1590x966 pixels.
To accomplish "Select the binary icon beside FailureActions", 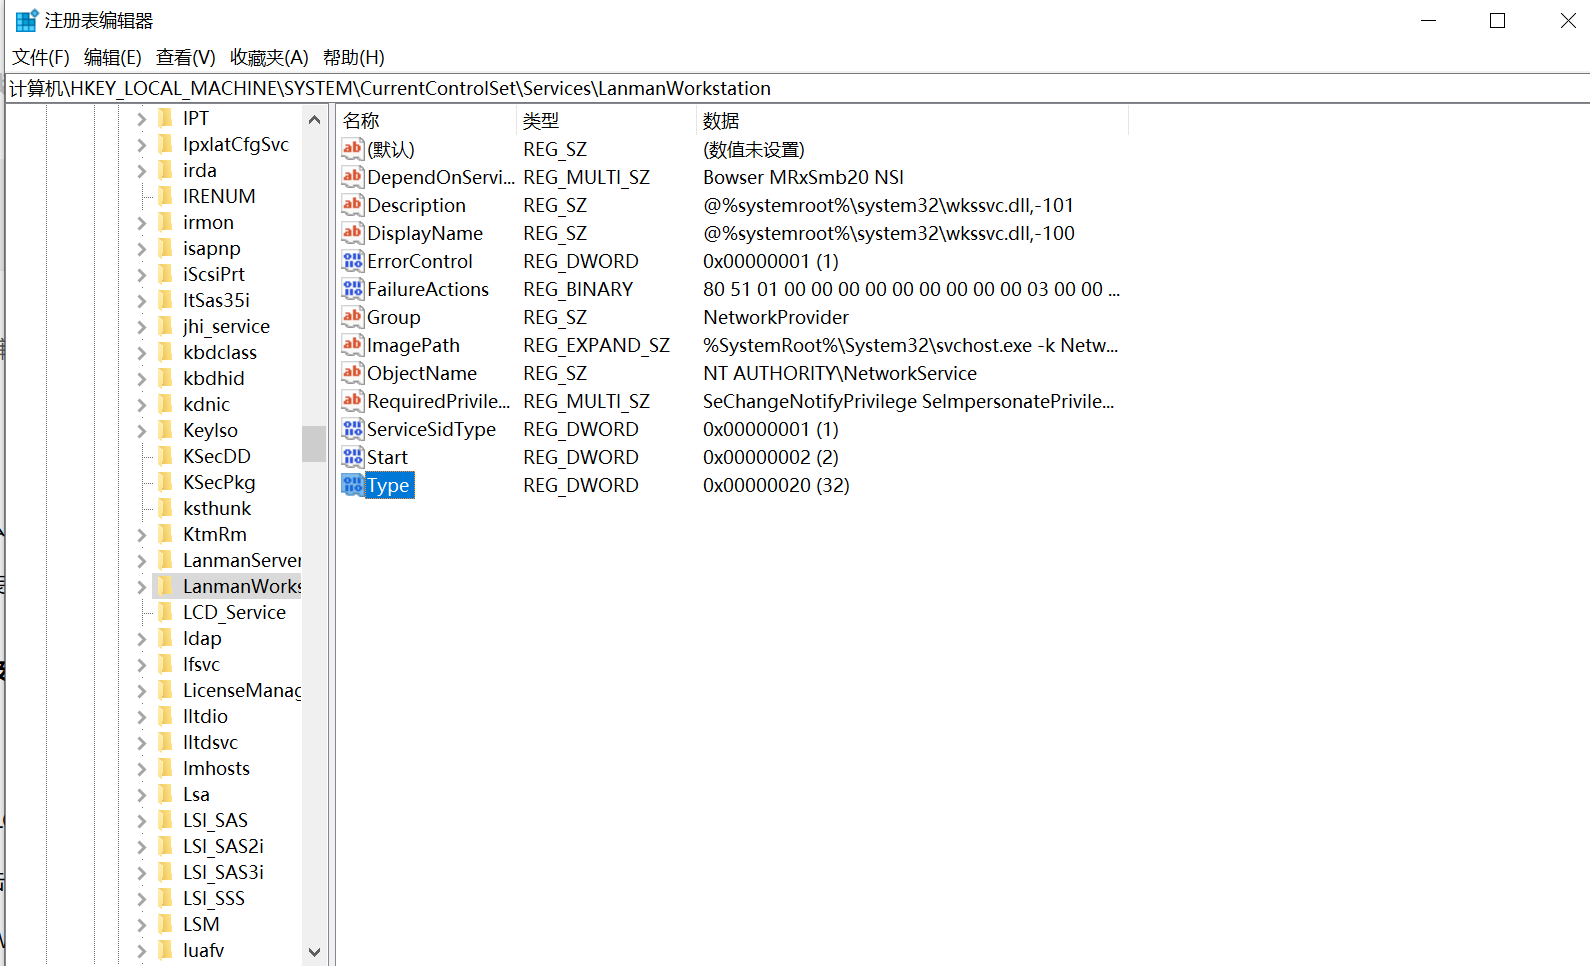I will click(352, 289).
